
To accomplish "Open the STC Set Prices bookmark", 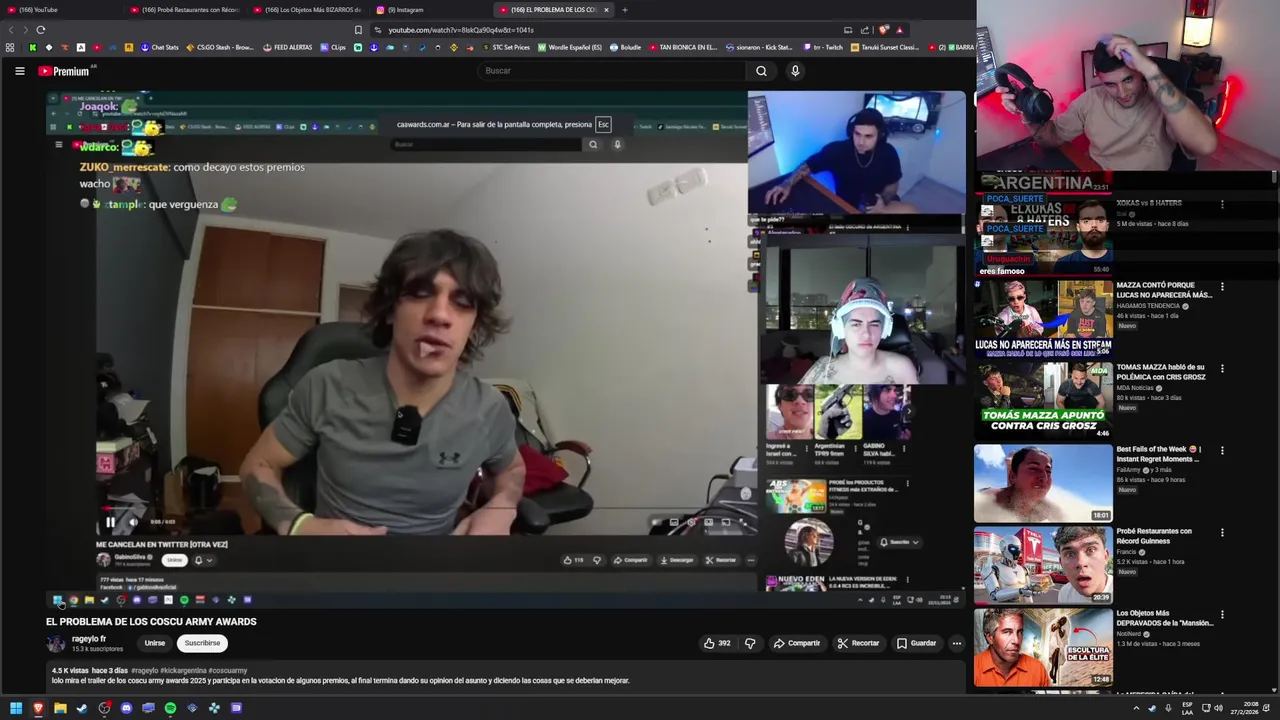I will [506, 47].
